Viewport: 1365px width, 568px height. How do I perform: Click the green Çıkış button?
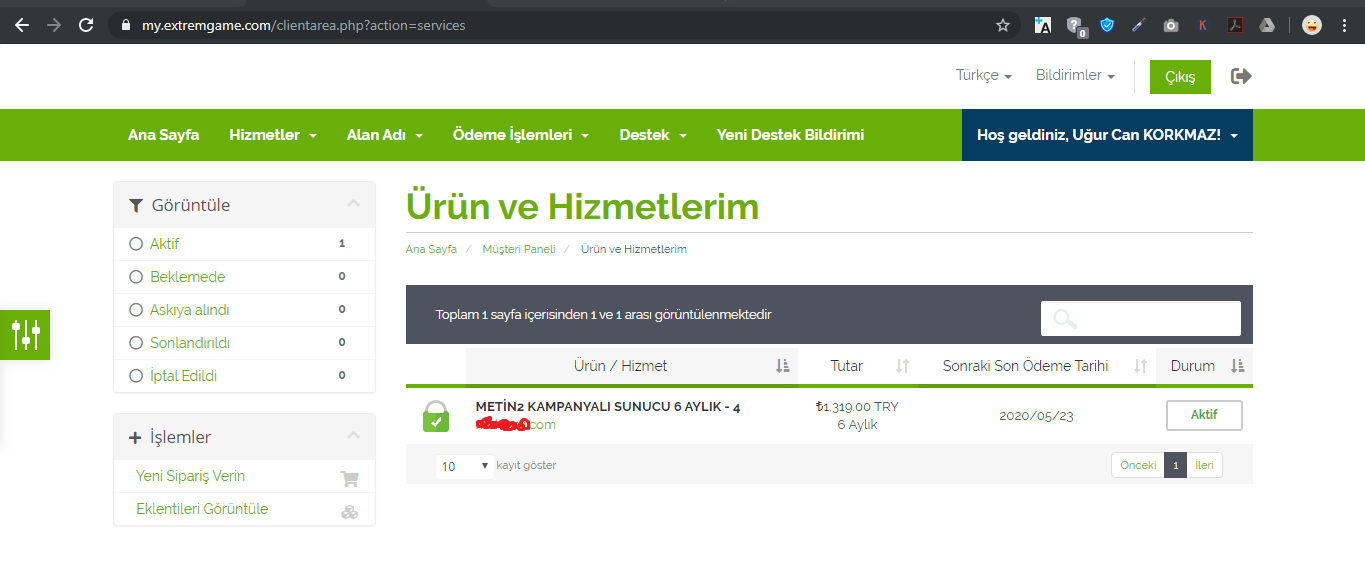point(1180,77)
